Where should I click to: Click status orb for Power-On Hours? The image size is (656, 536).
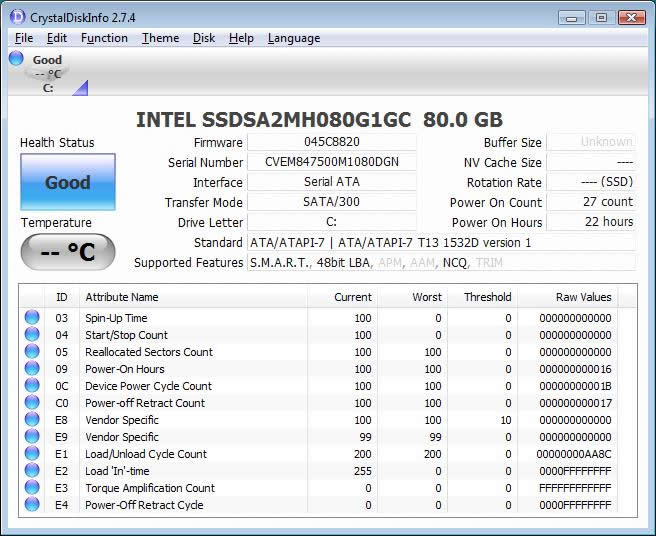point(32,369)
